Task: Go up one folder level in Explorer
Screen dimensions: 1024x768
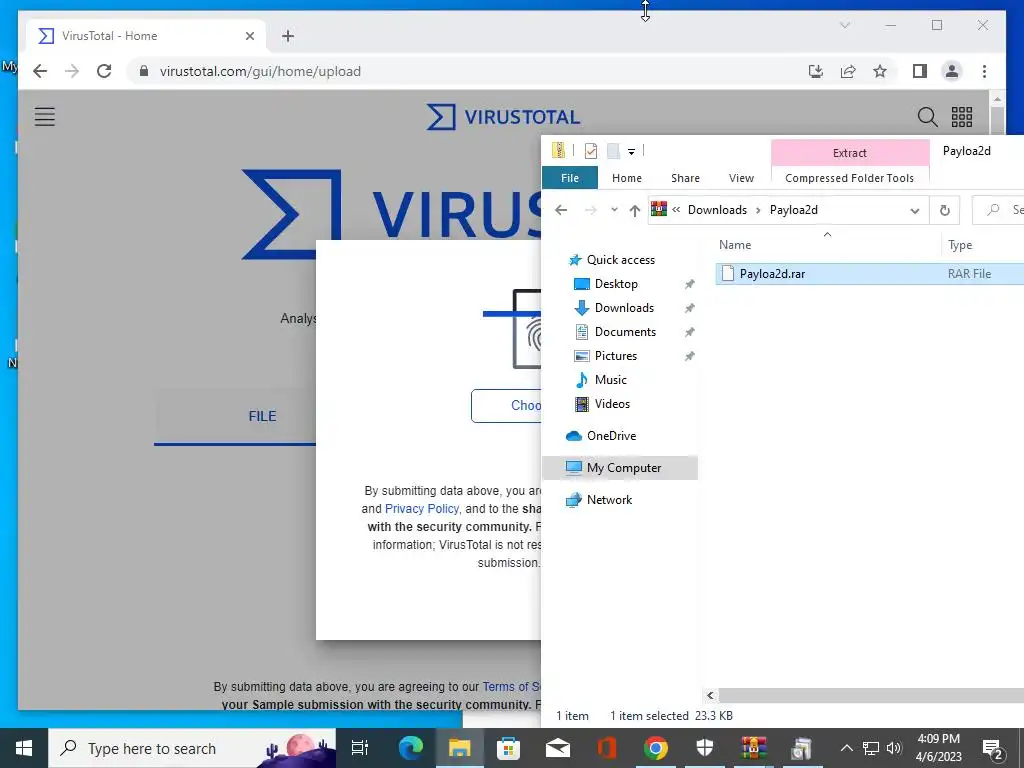Action: click(635, 210)
